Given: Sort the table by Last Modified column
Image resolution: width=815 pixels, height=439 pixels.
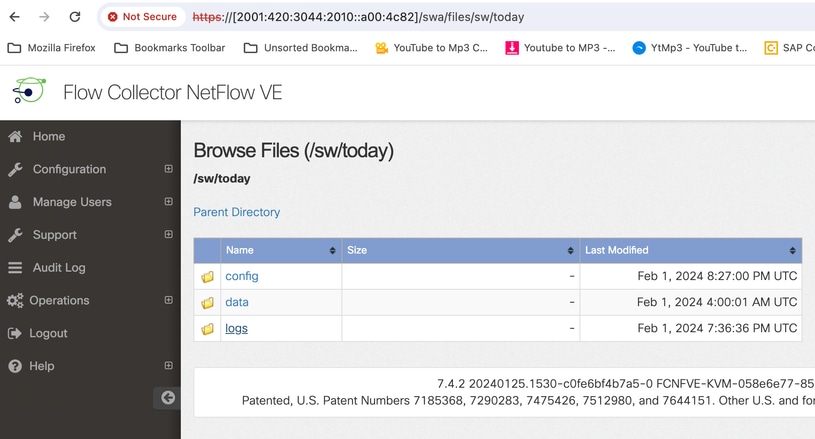Looking at the screenshot, I should pyautogui.click(x=691, y=250).
